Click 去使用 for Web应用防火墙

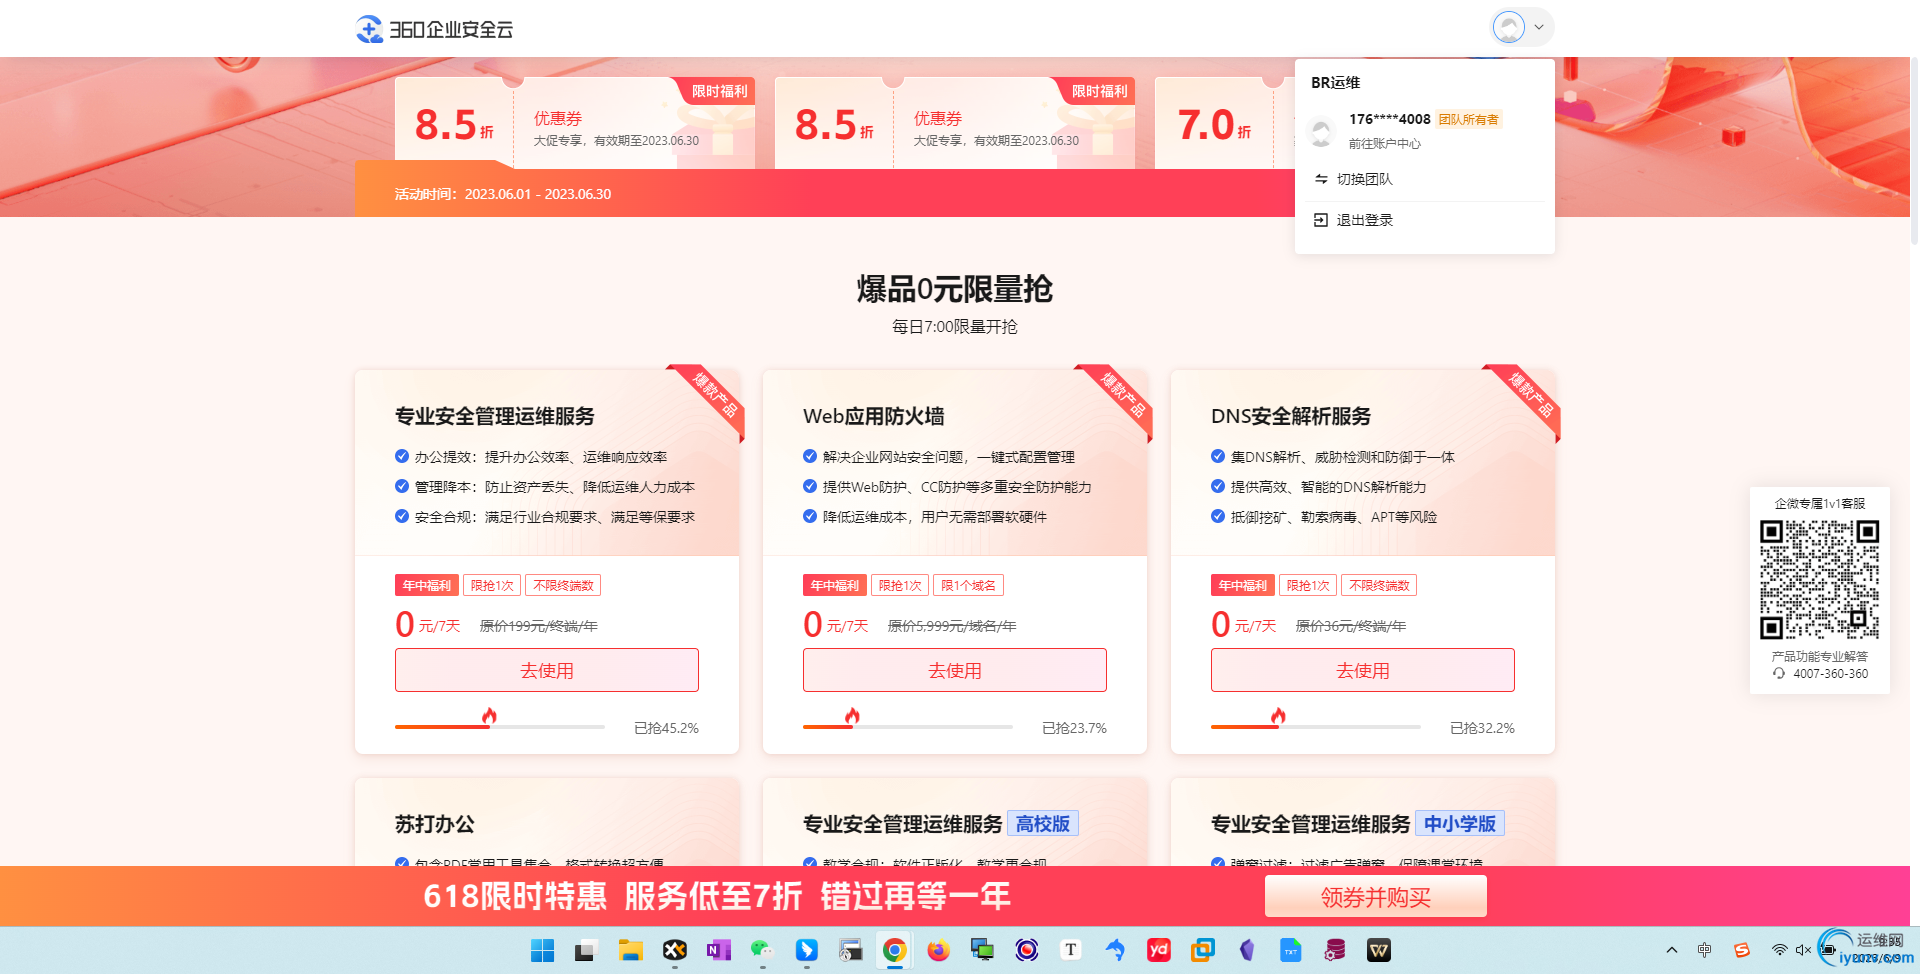click(955, 670)
